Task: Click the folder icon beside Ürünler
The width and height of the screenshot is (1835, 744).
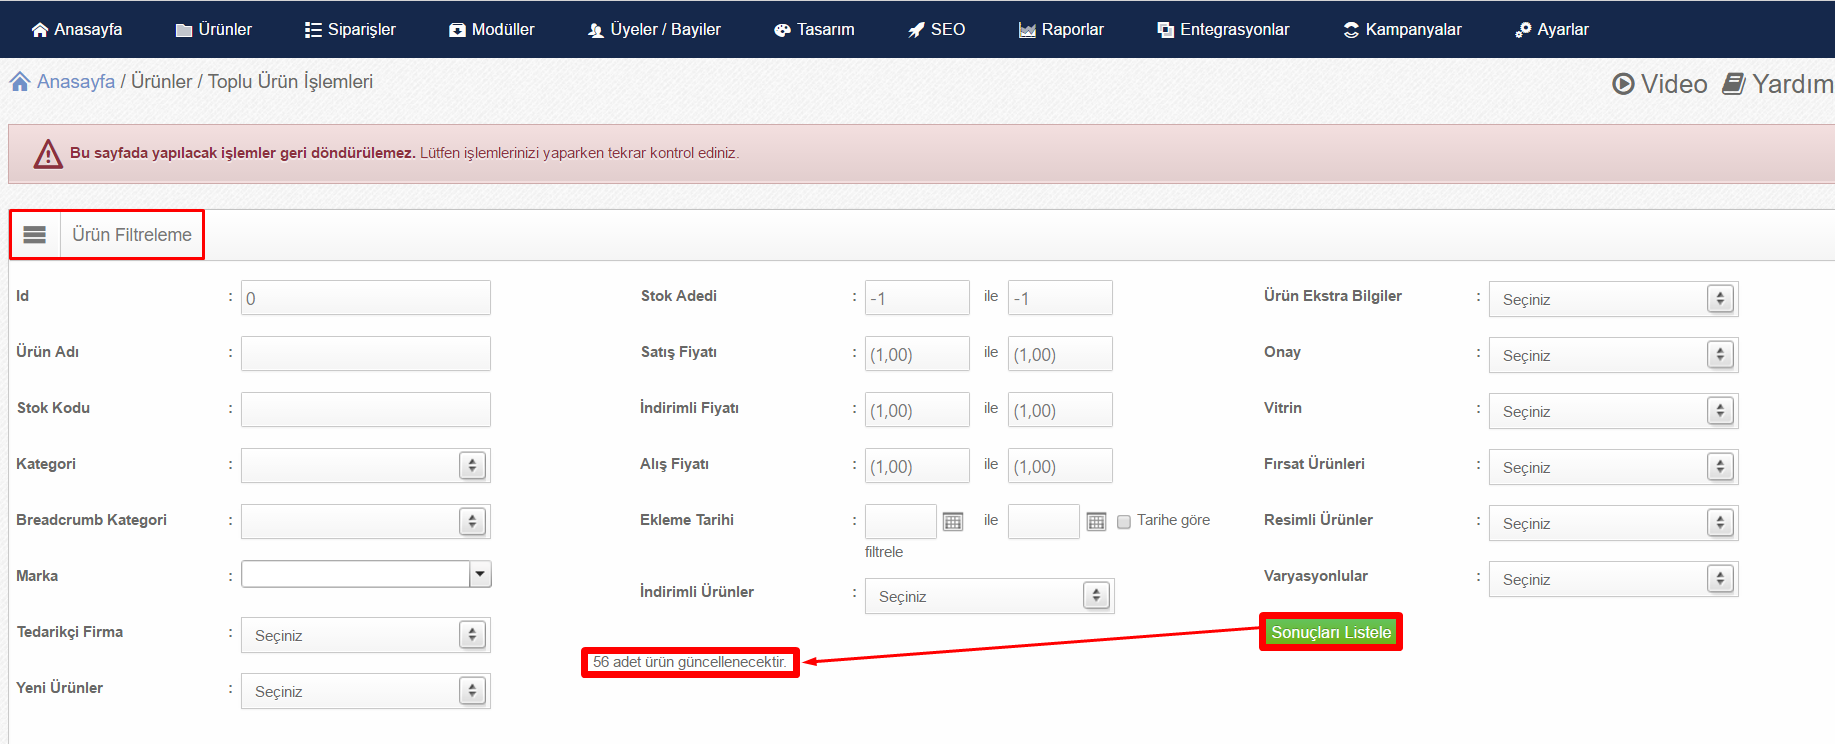Action: [x=184, y=30]
